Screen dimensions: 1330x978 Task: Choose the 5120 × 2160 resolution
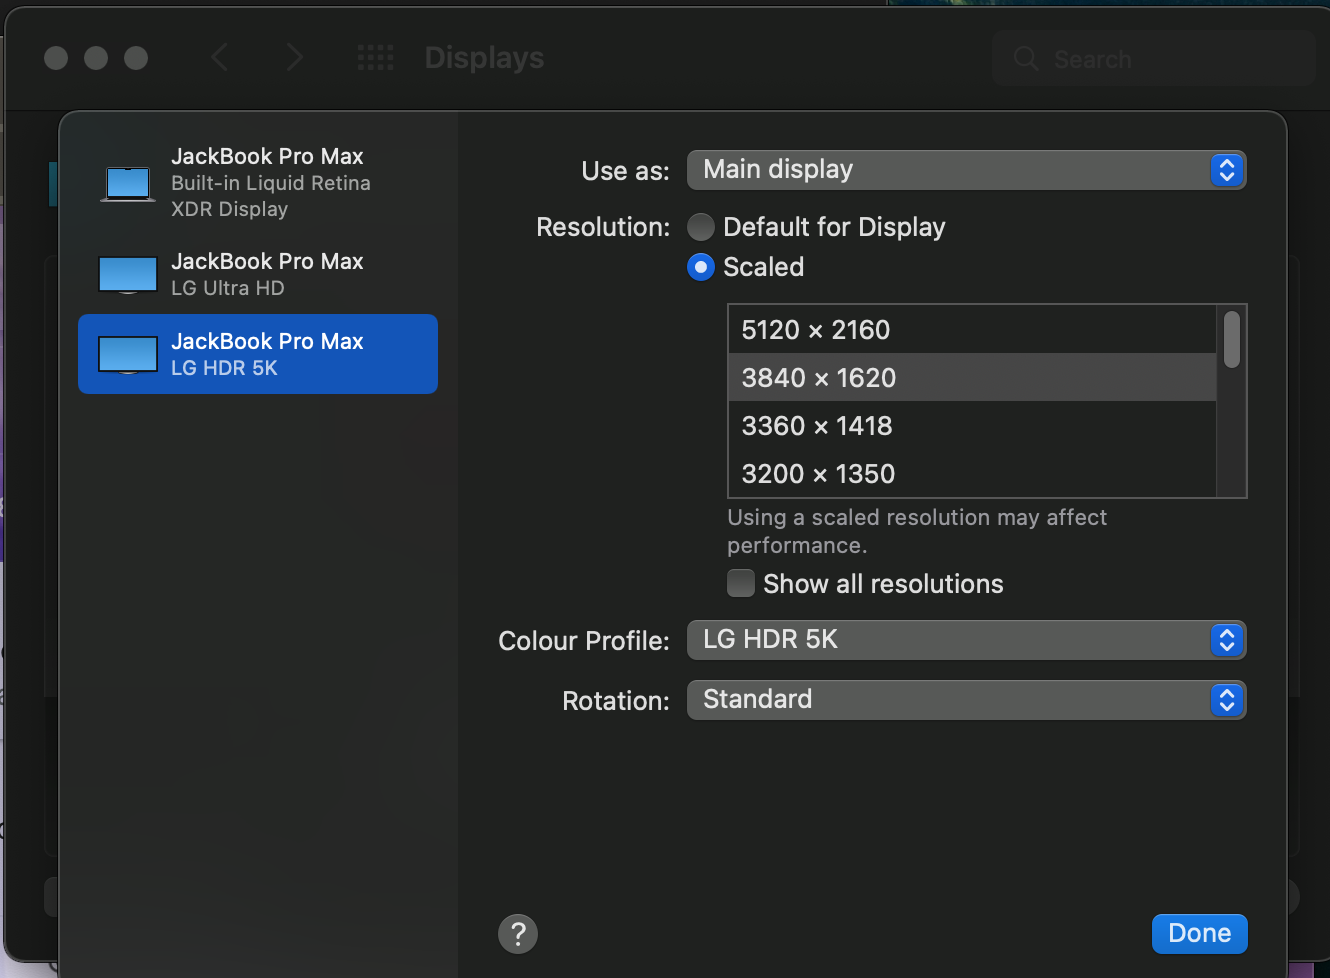(x=816, y=330)
